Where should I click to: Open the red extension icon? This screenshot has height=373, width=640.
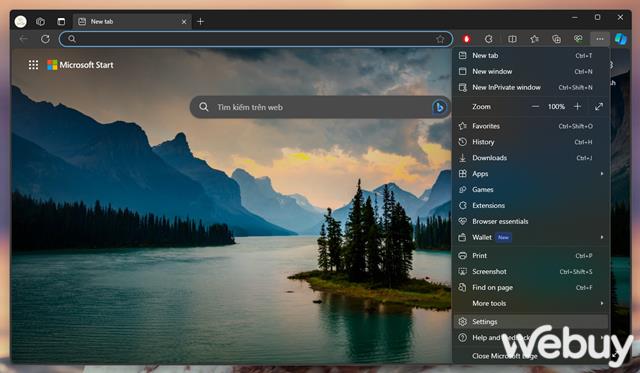pyautogui.click(x=467, y=39)
